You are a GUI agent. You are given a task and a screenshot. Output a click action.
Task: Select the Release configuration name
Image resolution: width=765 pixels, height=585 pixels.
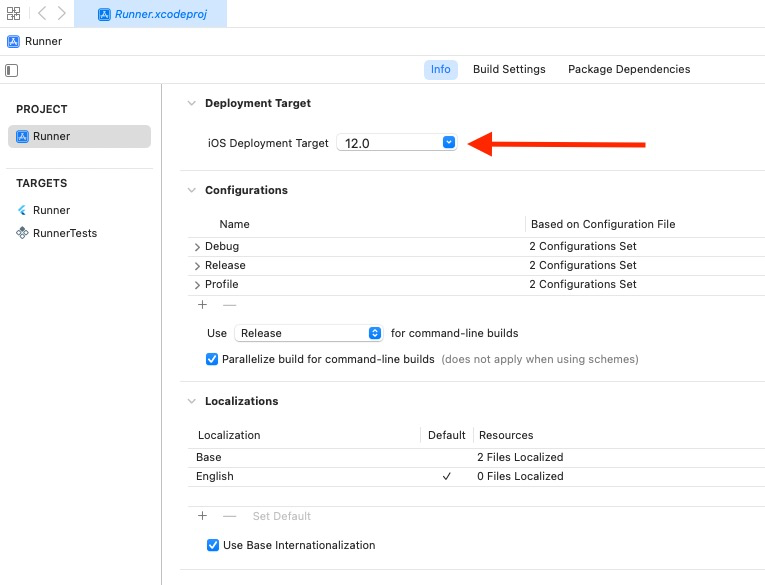coord(225,265)
